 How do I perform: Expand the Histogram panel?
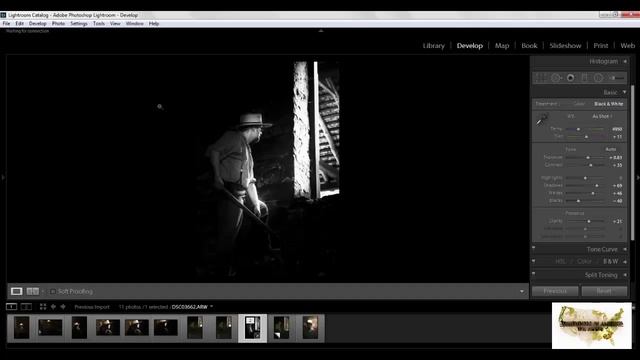pyautogui.click(x=625, y=61)
